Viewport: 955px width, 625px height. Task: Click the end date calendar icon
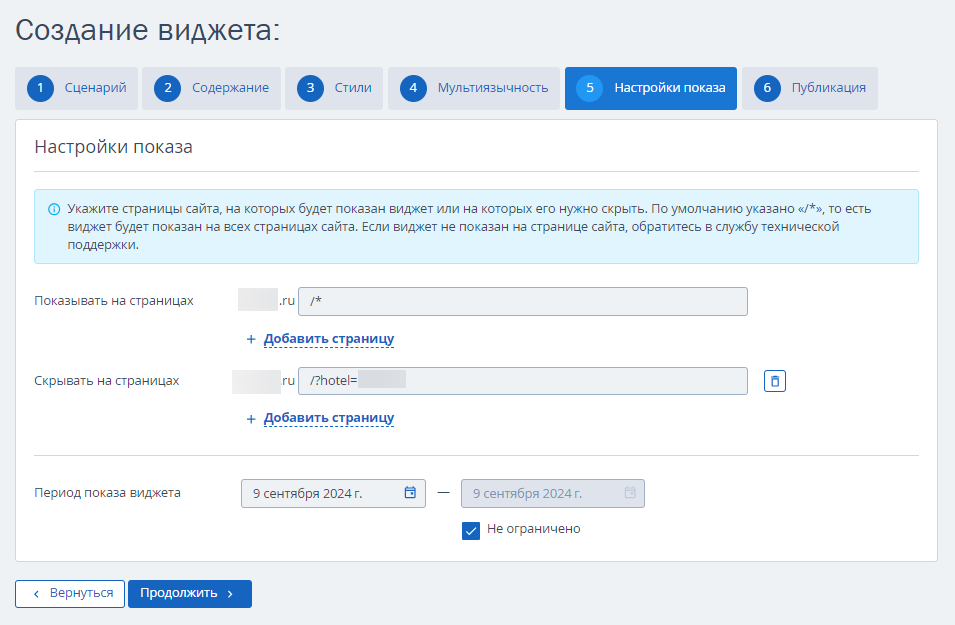[x=630, y=493]
